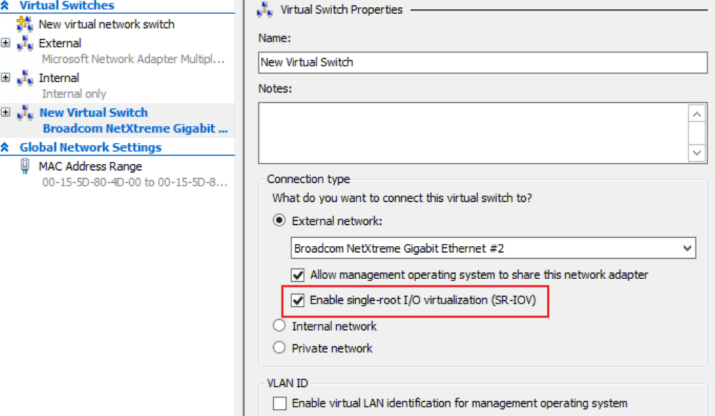Select the Private network radio button
Image resolution: width=715 pixels, height=416 pixels.
click(x=280, y=348)
